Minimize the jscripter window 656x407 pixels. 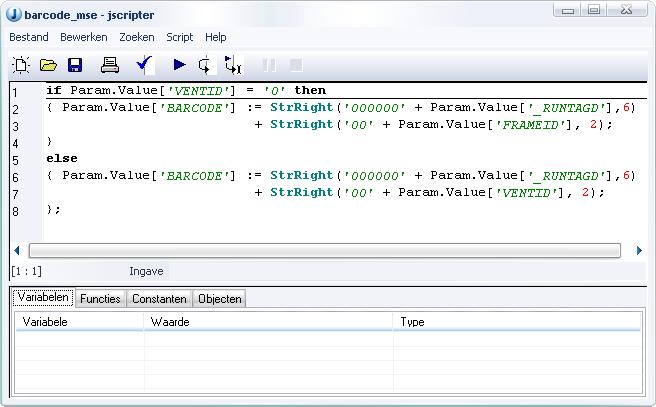click(567, 10)
